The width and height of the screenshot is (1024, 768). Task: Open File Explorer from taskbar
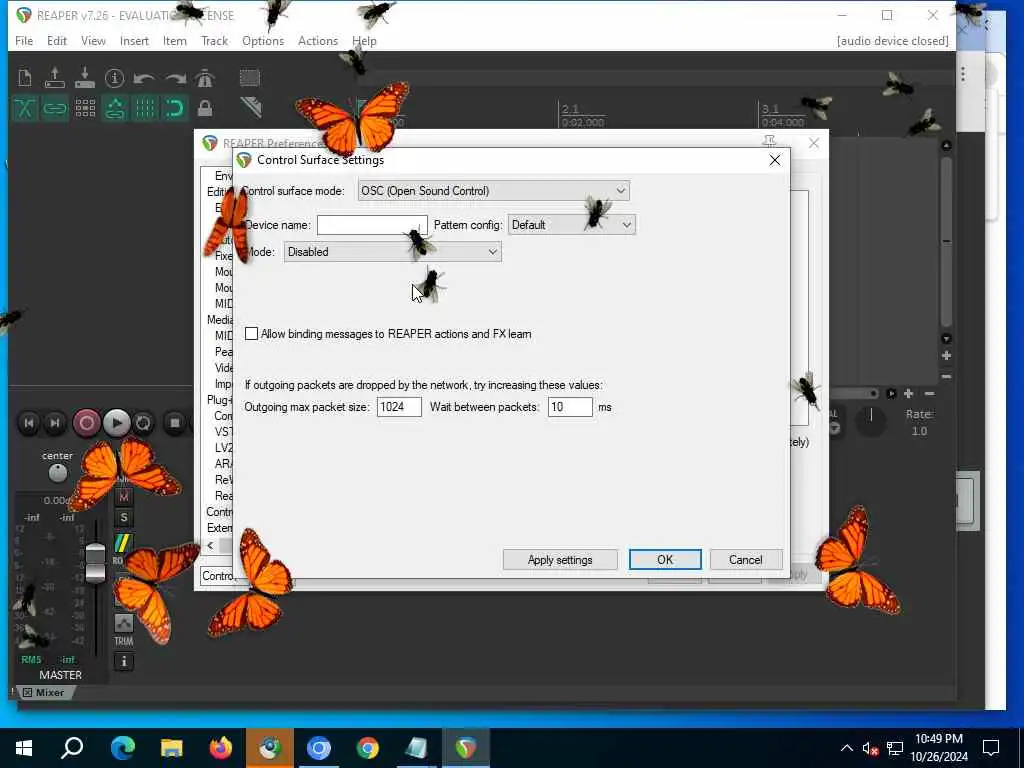pyautogui.click(x=171, y=748)
